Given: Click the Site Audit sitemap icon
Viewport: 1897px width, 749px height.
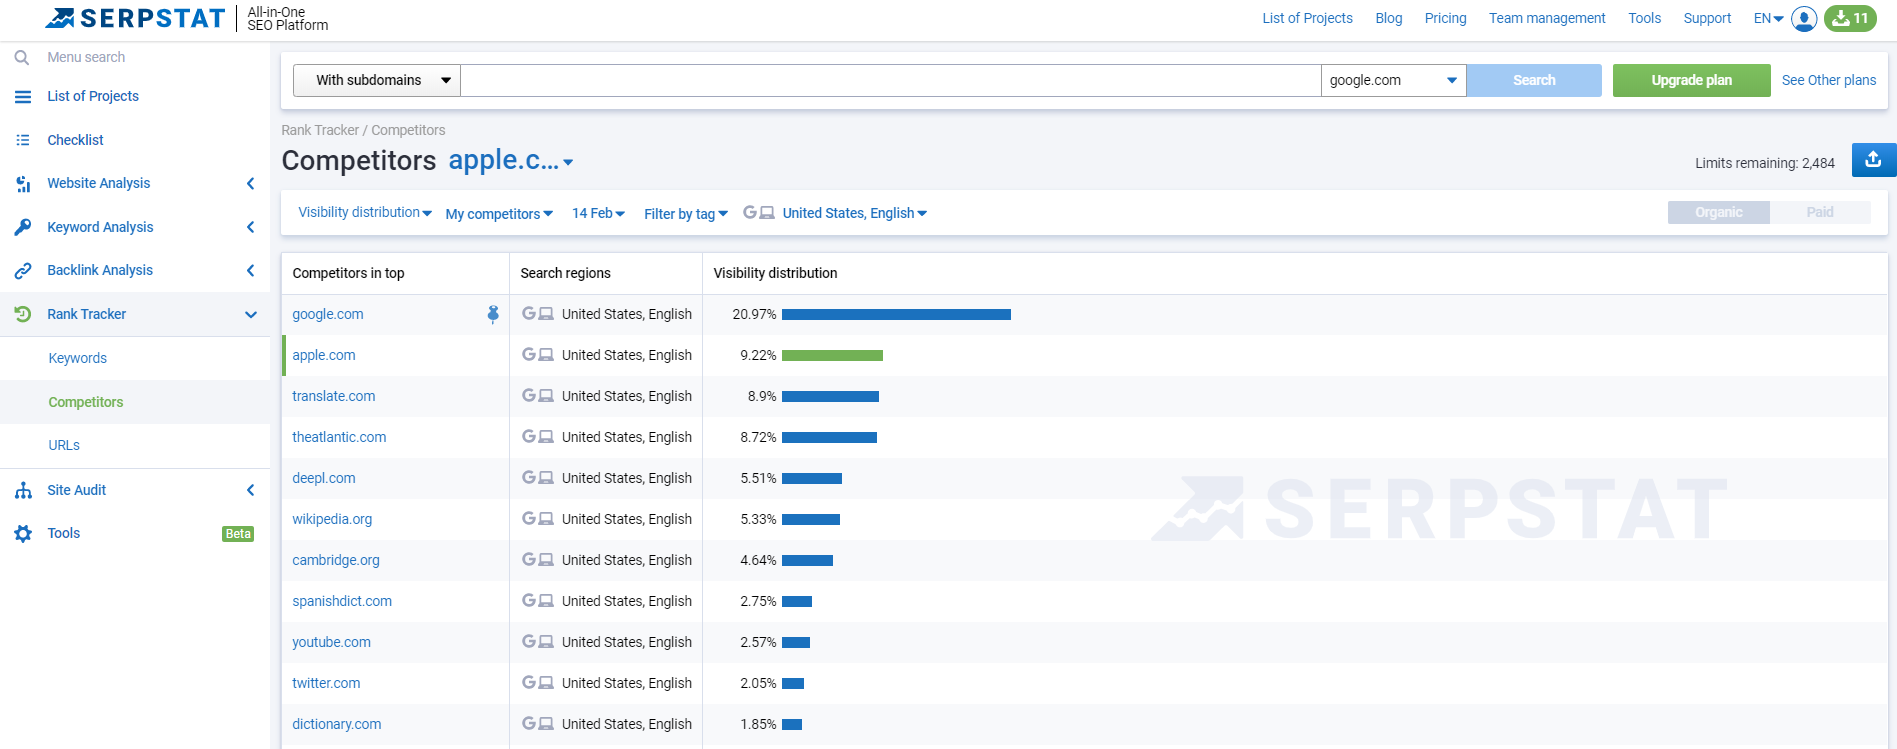Looking at the screenshot, I should [23, 490].
